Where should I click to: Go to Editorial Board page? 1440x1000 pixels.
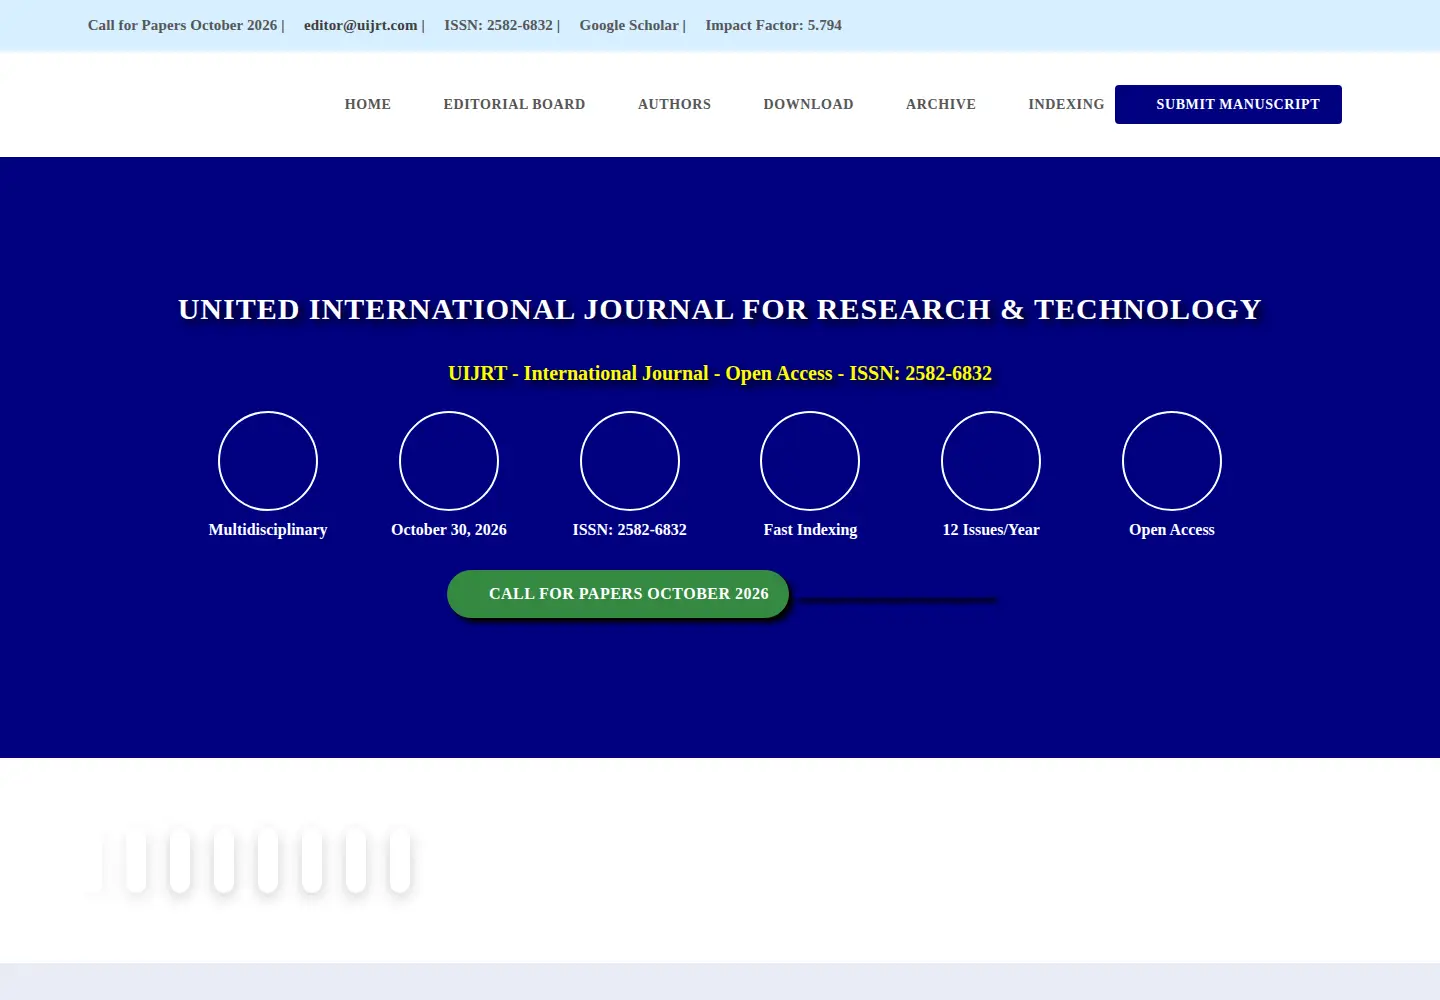514,104
